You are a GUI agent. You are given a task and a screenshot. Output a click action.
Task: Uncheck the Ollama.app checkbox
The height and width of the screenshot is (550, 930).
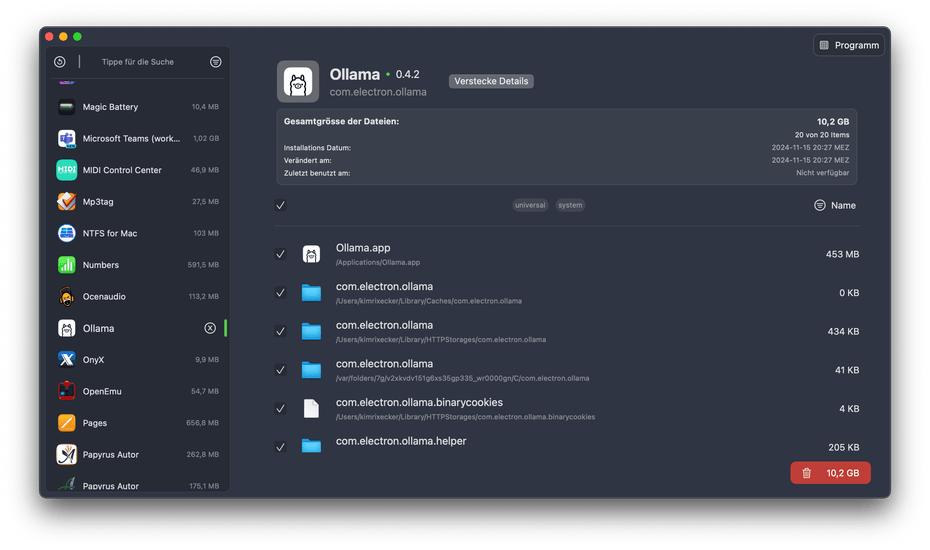pyautogui.click(x=281, y=255)
